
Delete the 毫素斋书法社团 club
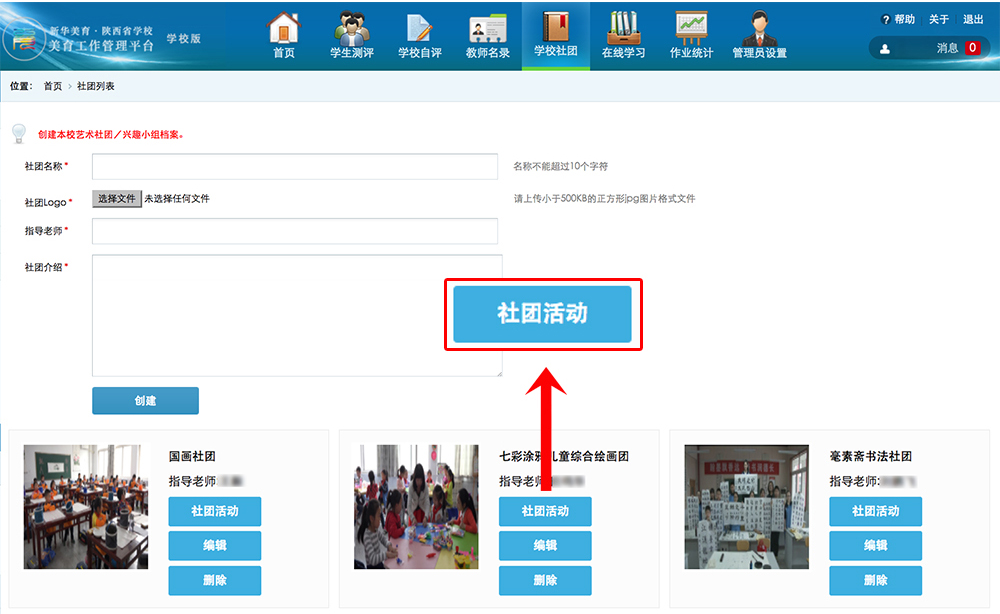point(875,580)
